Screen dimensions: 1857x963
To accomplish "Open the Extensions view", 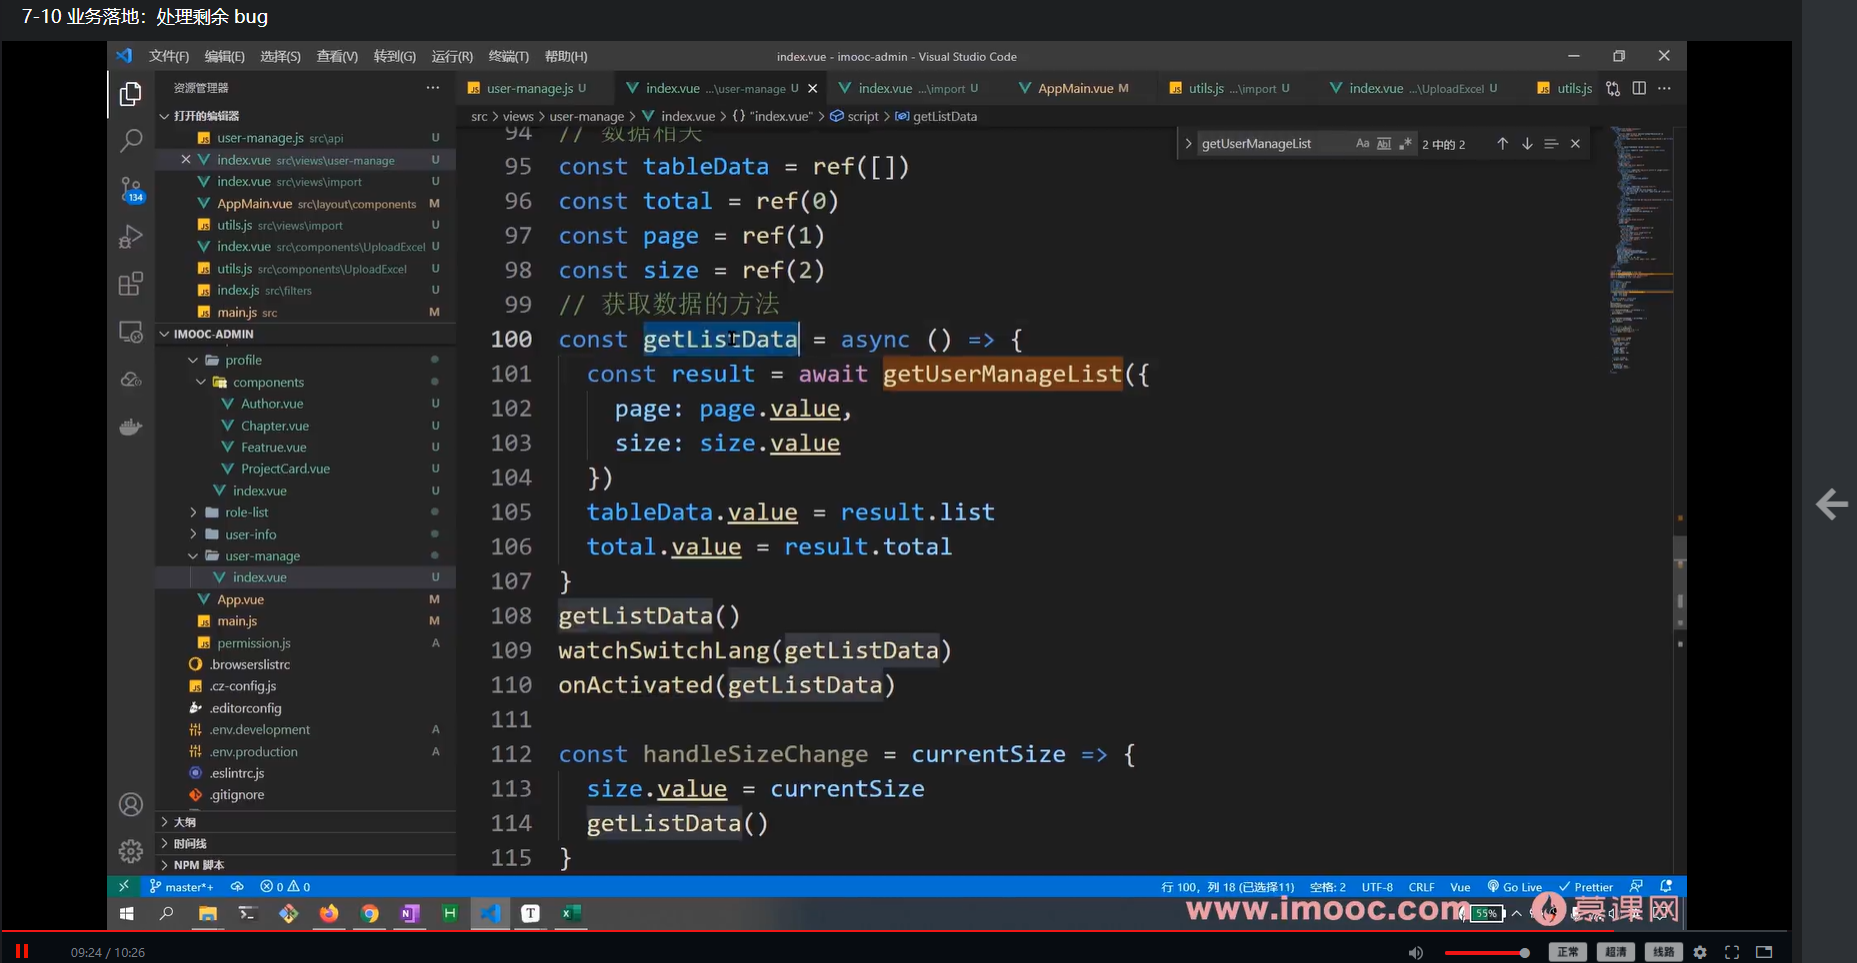I will pyautogui.click(x=131, y=284).
